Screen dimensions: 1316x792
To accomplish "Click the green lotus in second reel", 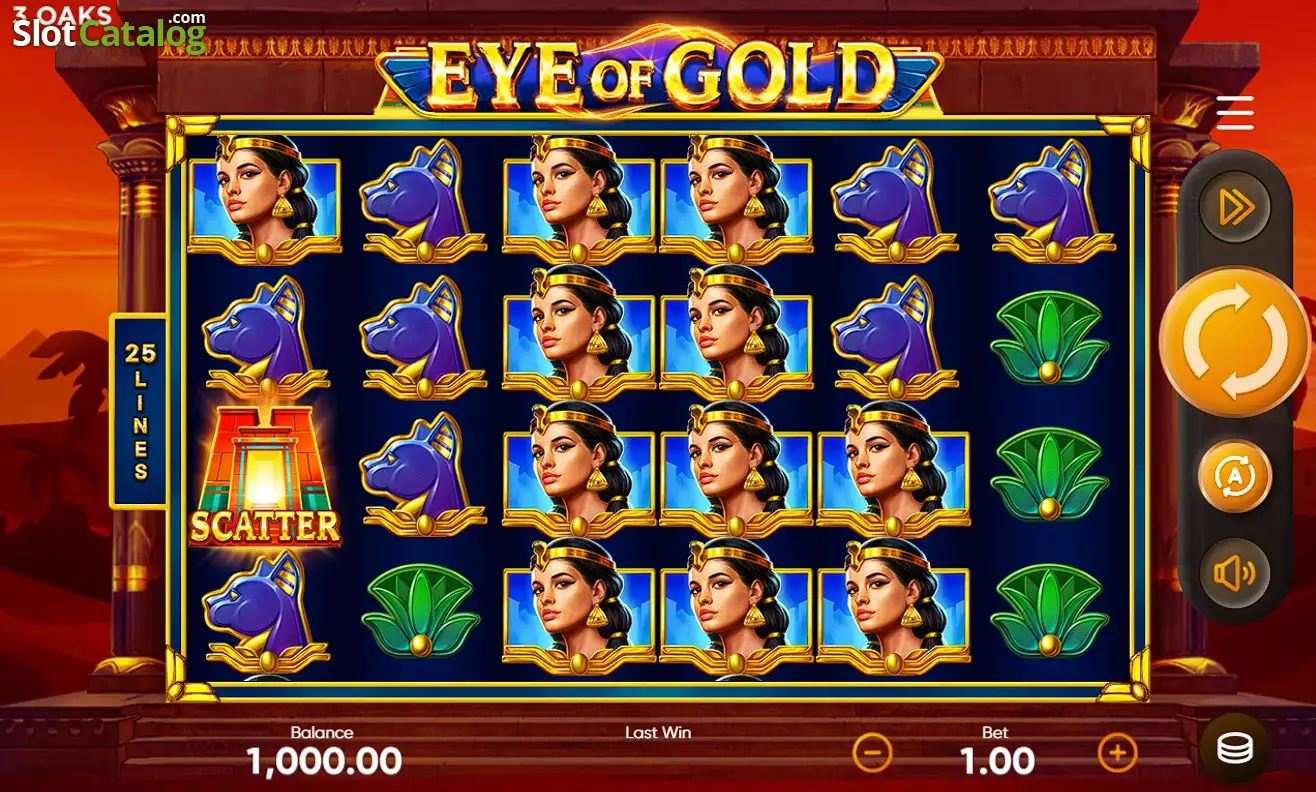I will (x=421, y=610).
